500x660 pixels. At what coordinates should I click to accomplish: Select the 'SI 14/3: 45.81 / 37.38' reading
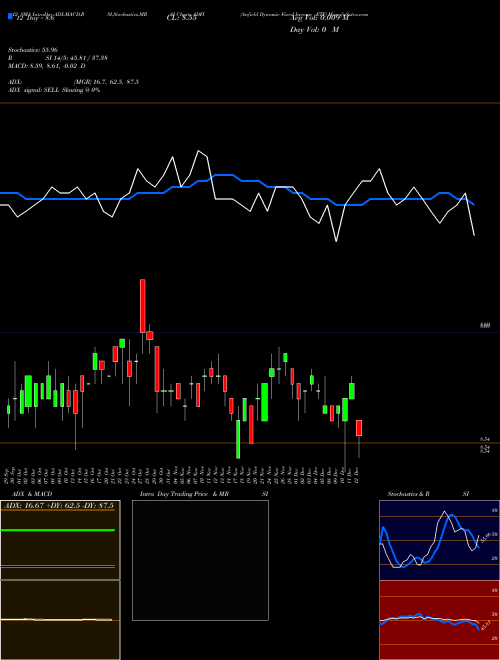coord(77,58)
